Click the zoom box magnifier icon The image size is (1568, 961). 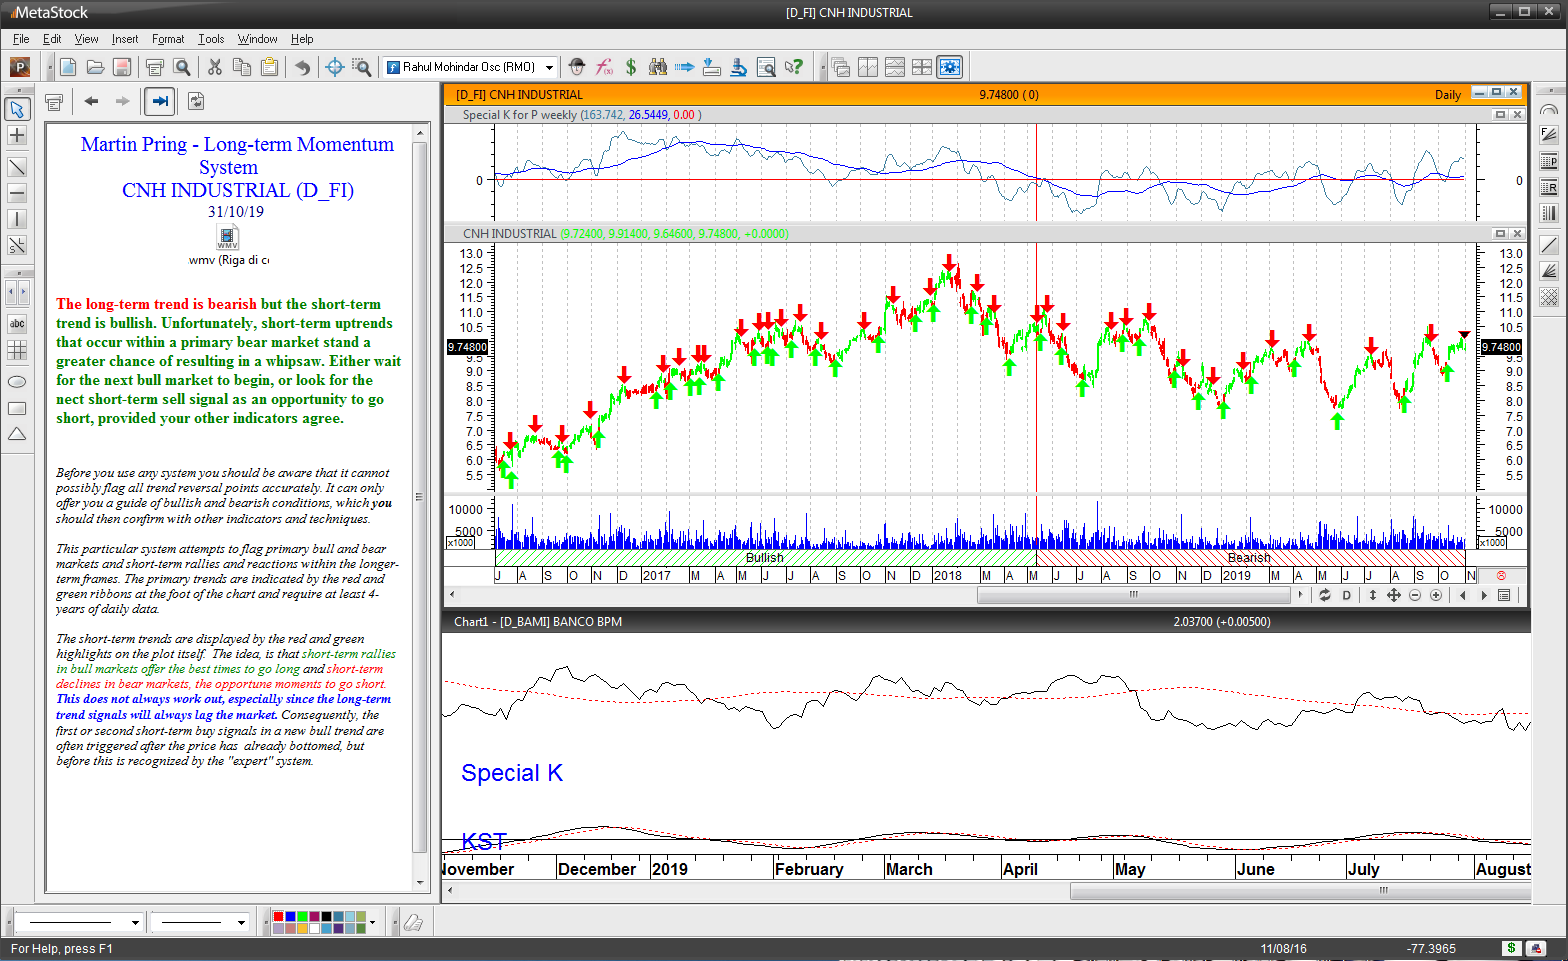pos(362,67)
